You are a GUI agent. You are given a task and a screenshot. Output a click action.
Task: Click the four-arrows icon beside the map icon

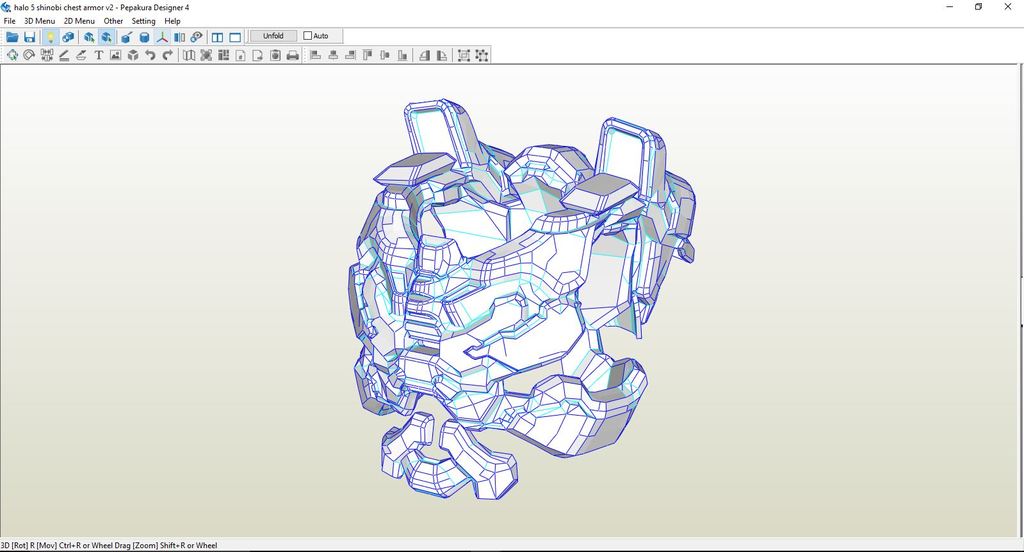206,56
